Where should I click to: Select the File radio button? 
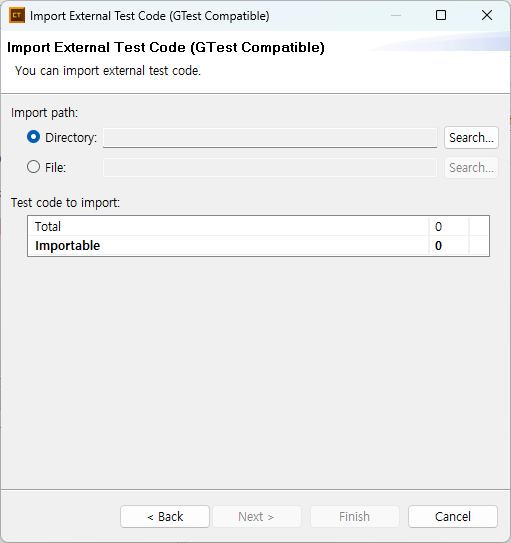coord(34,167)
